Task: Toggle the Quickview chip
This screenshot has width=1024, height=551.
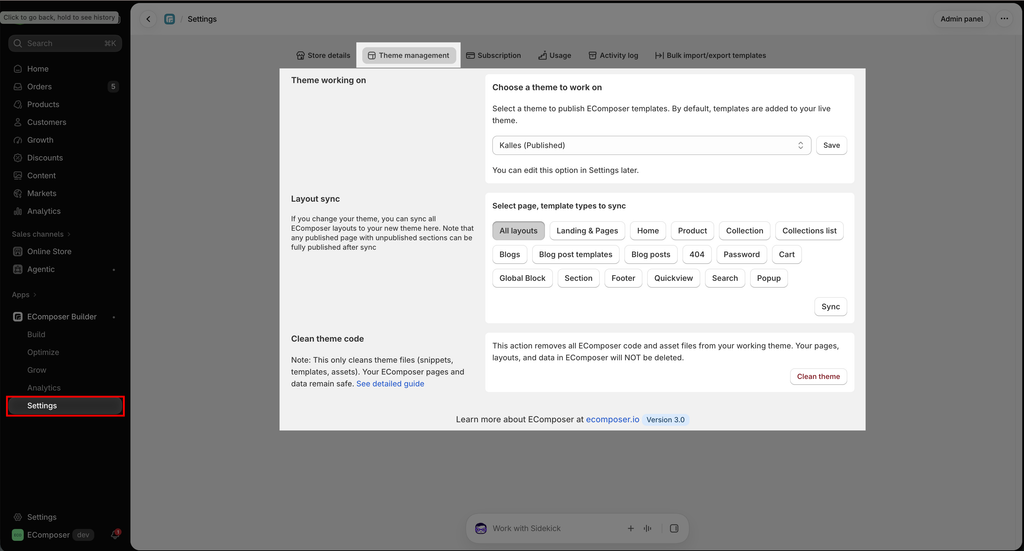Action: 673,278
